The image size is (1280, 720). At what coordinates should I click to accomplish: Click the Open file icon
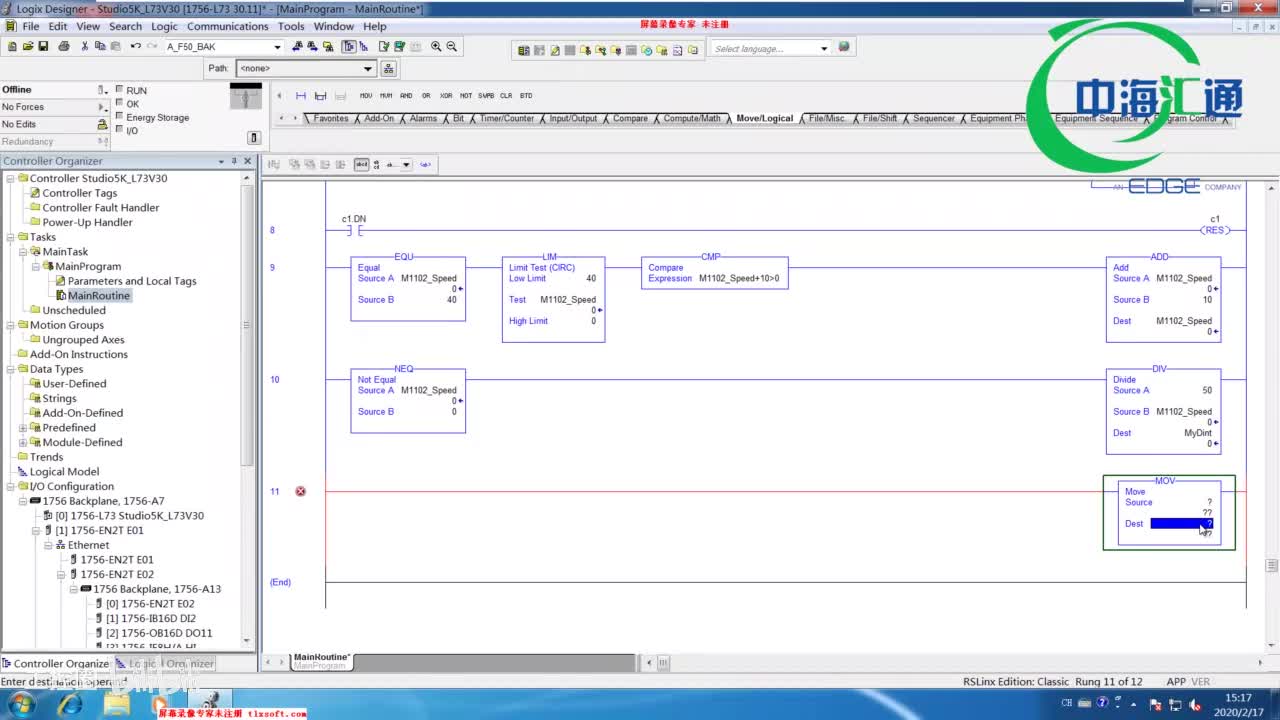pos(27,46)
